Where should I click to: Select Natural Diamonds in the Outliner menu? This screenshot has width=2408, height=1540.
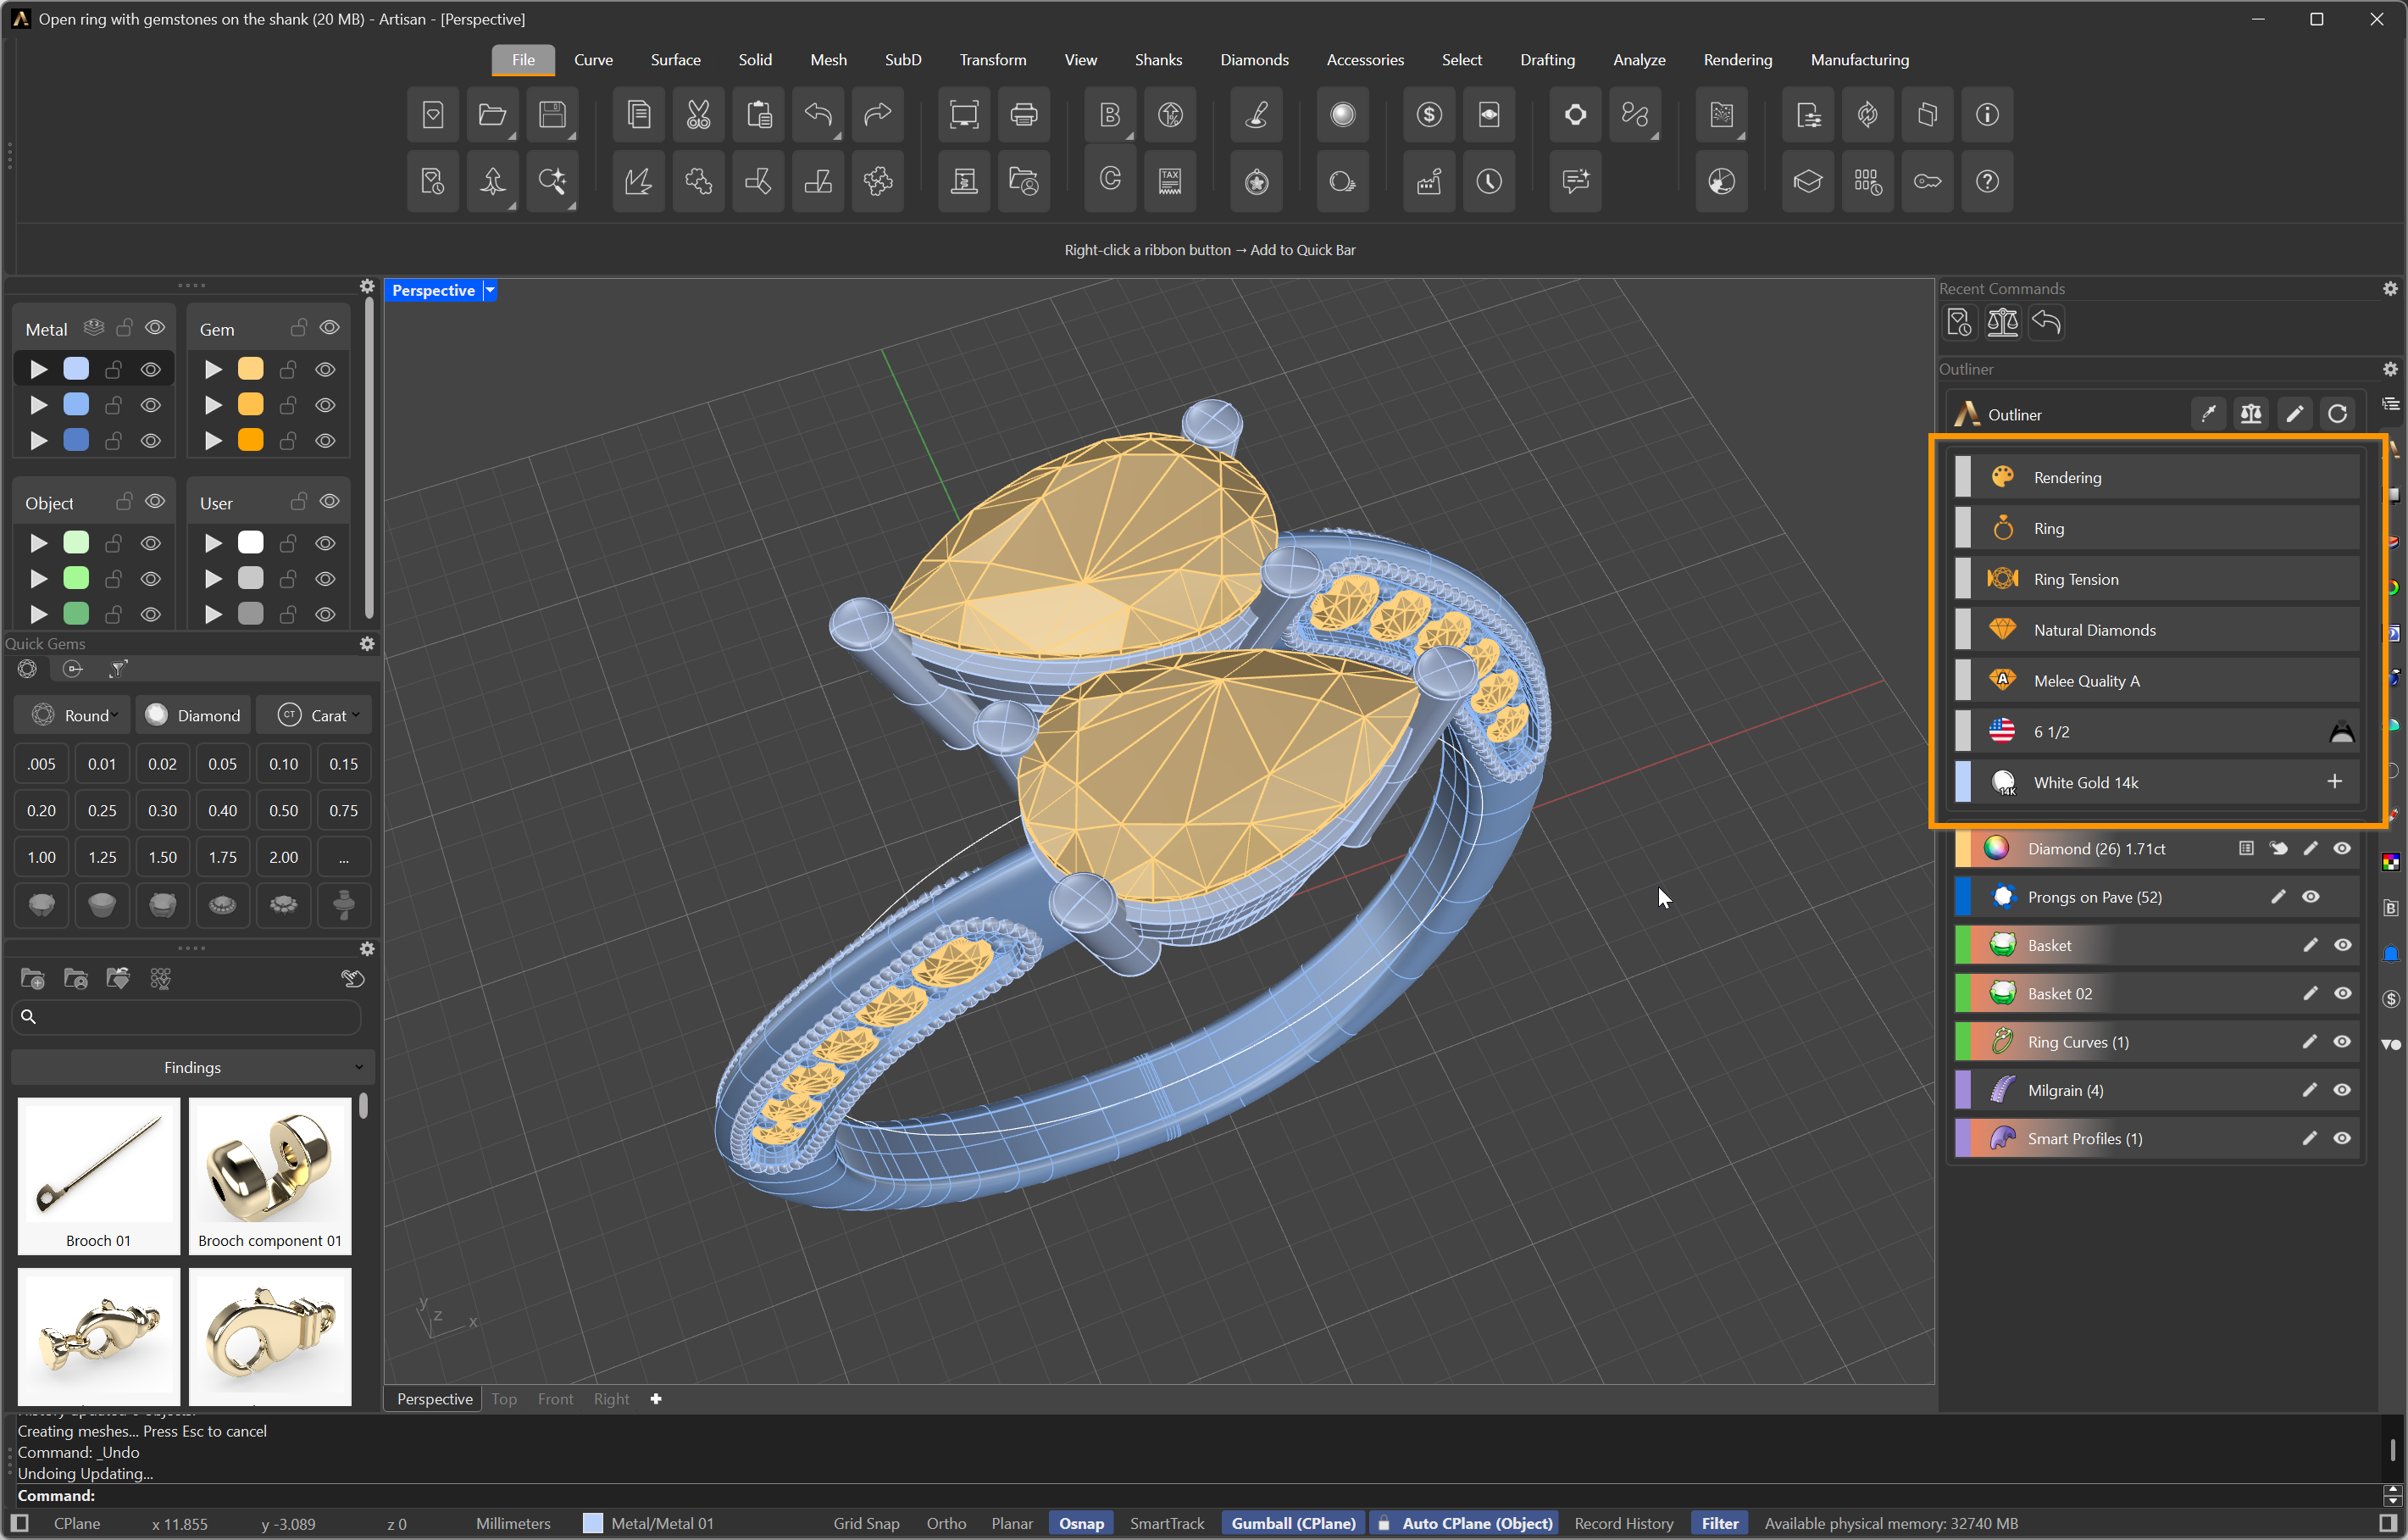coord(2157,630)
